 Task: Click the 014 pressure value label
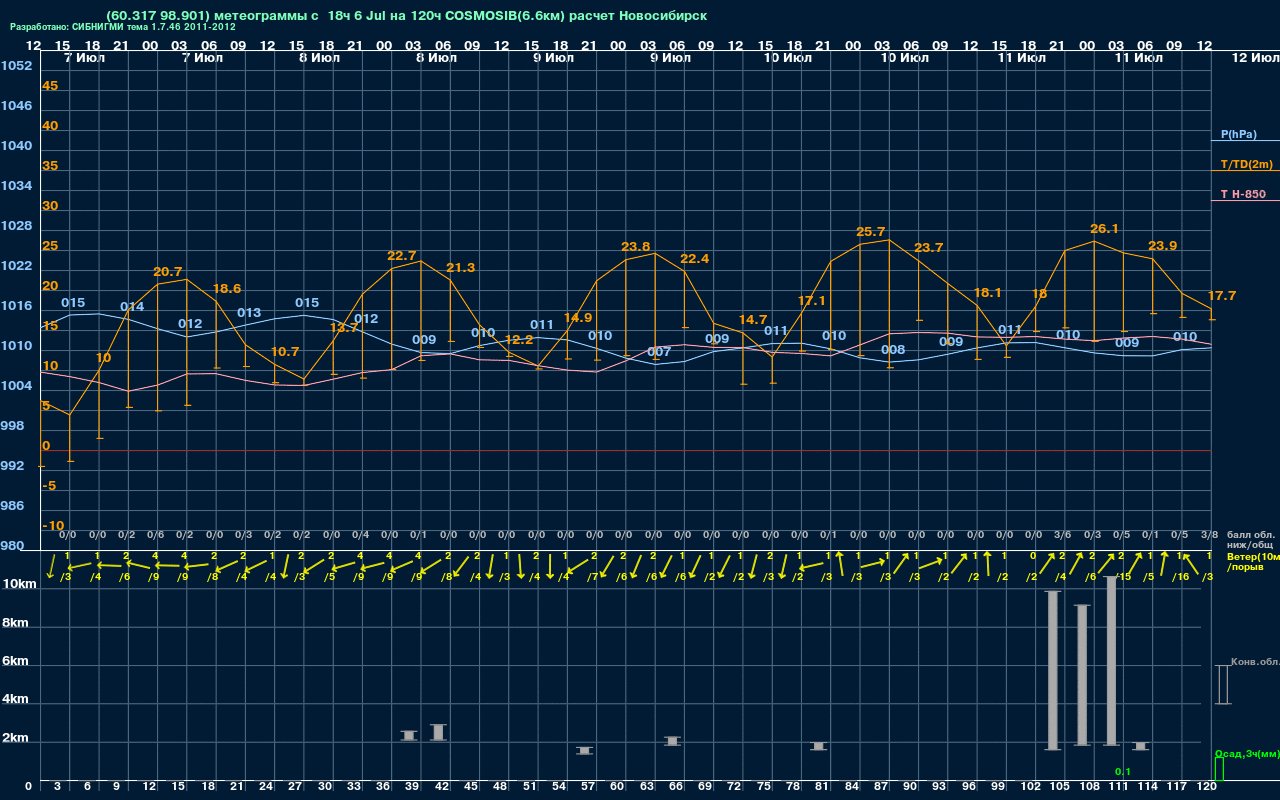click(x=132, y=307)
